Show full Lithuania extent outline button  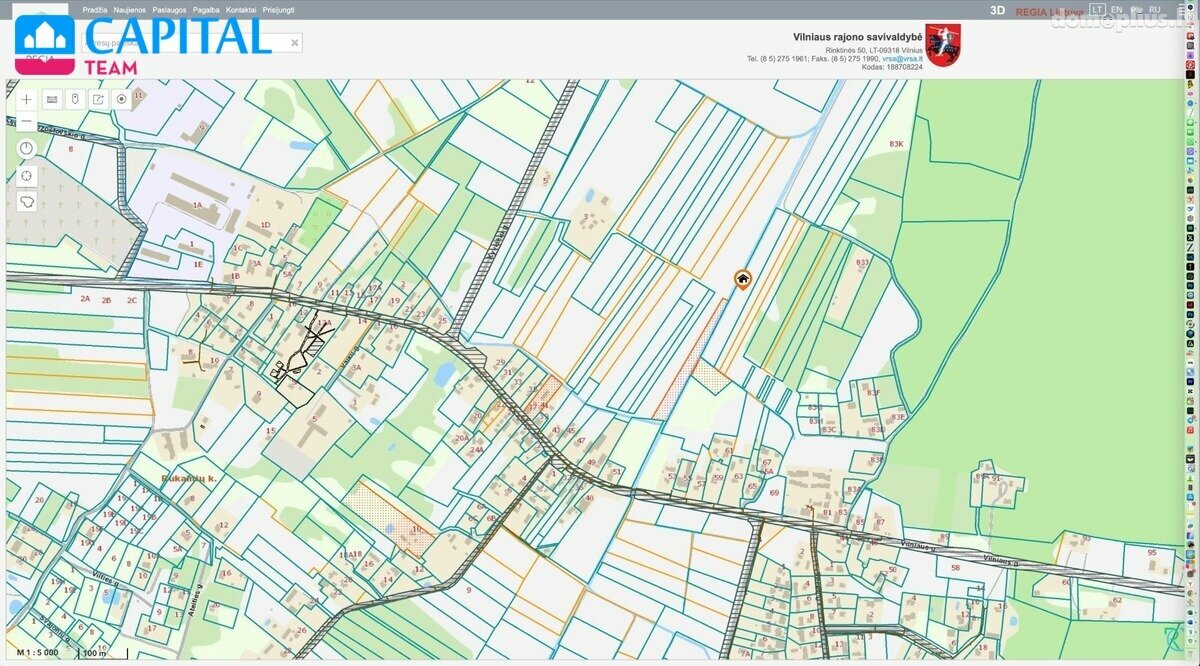coord(26,201)
